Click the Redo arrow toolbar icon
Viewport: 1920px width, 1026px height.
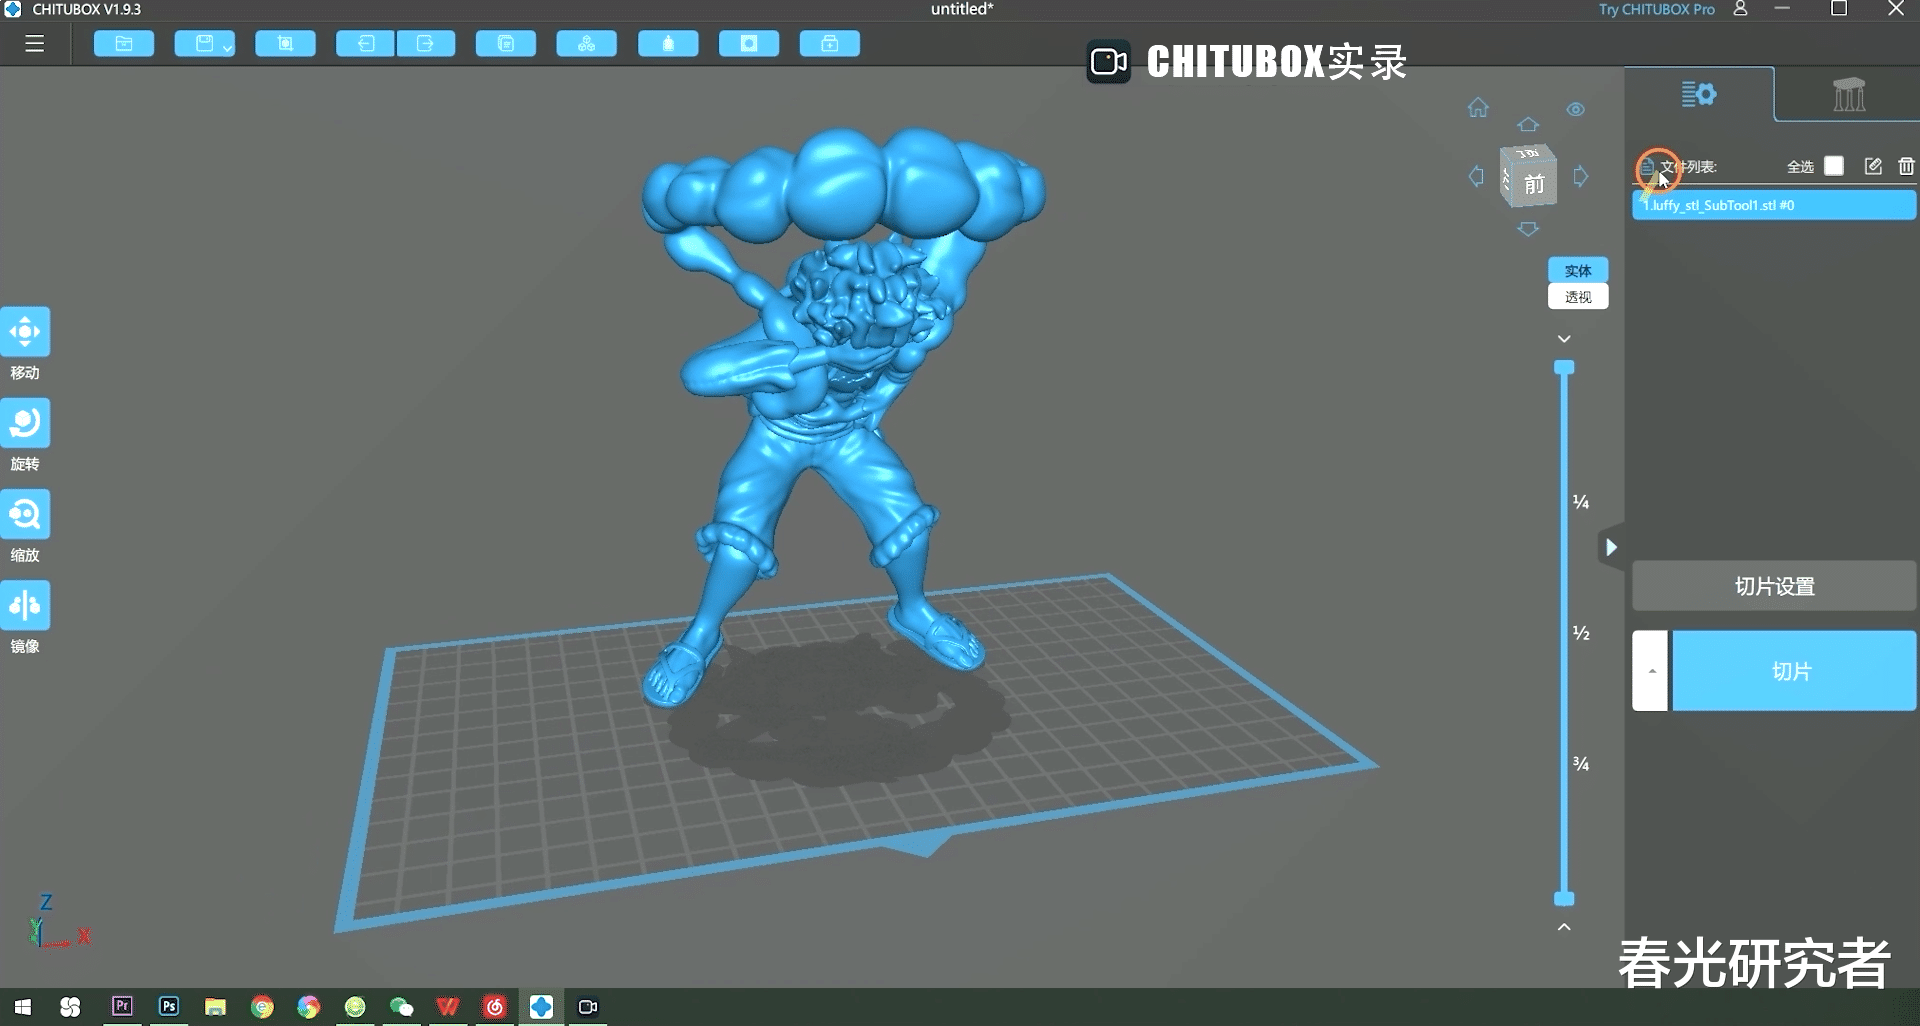426,44
